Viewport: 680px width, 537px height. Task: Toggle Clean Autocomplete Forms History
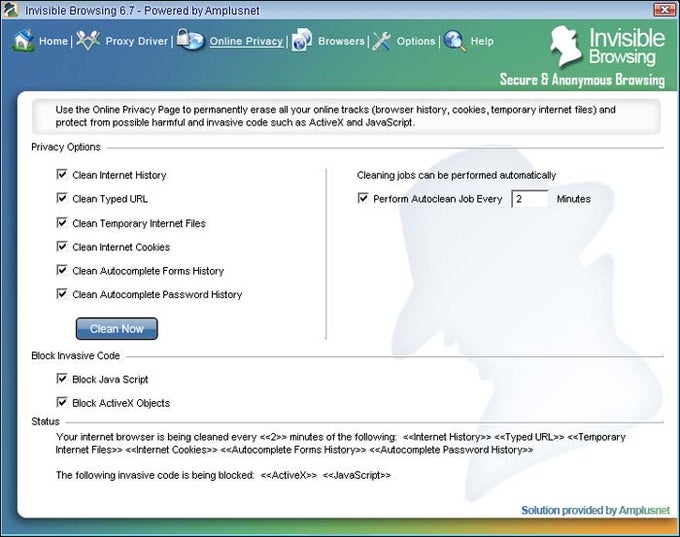[x=62, y=270]
